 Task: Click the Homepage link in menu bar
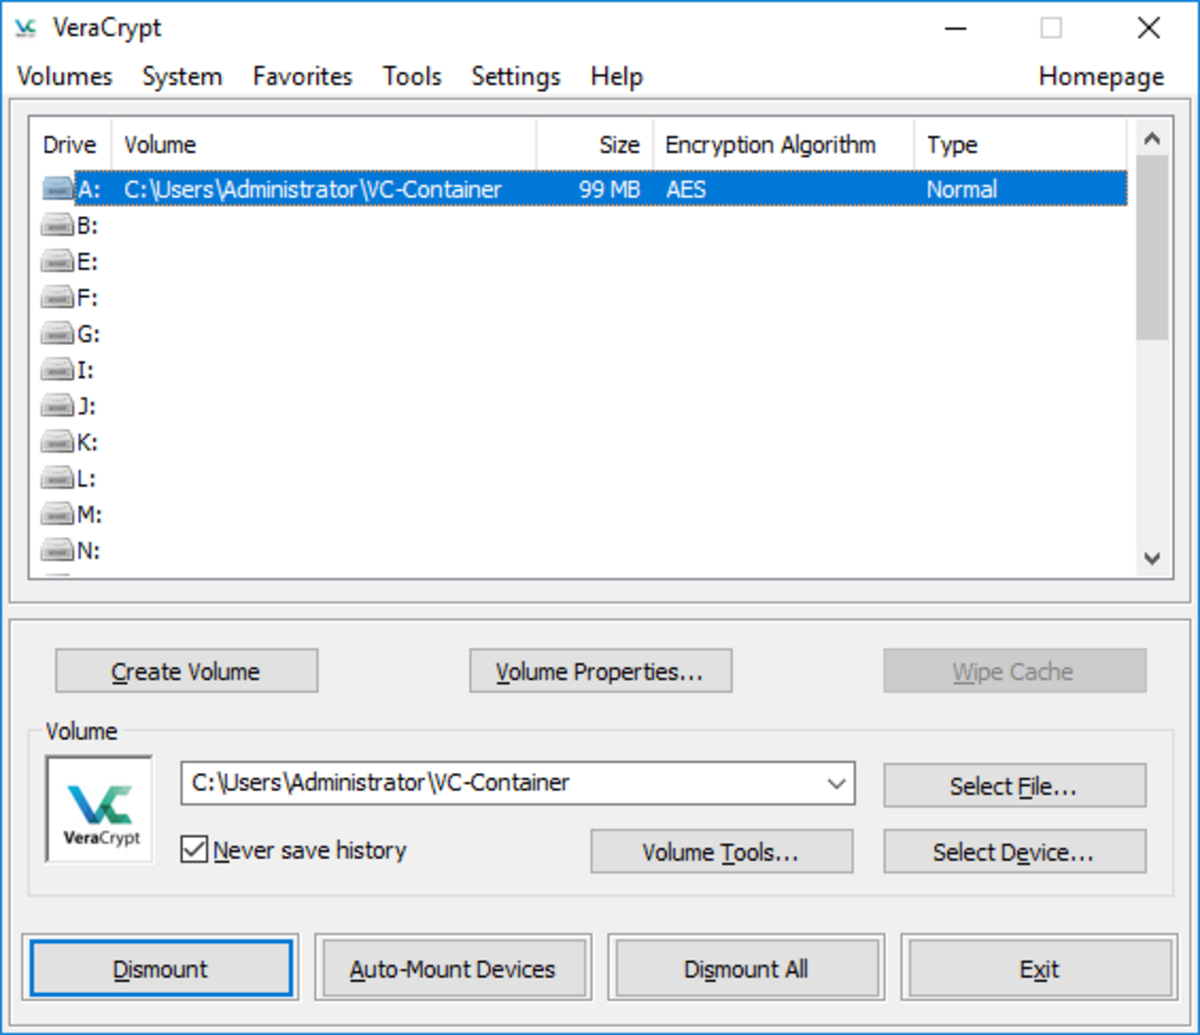(x=1101, y=77)
